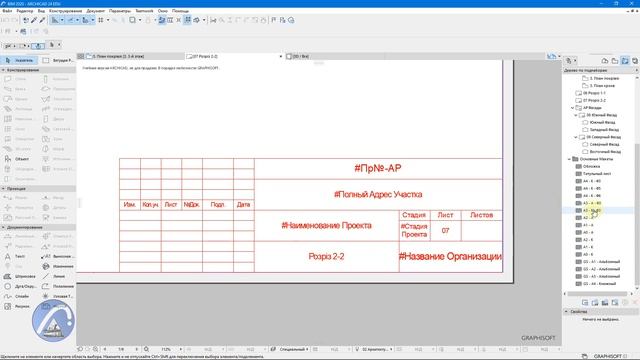Click the inject parameters syringe icon
The height and width of the screenshot is (360, 640).
[42, 20]
